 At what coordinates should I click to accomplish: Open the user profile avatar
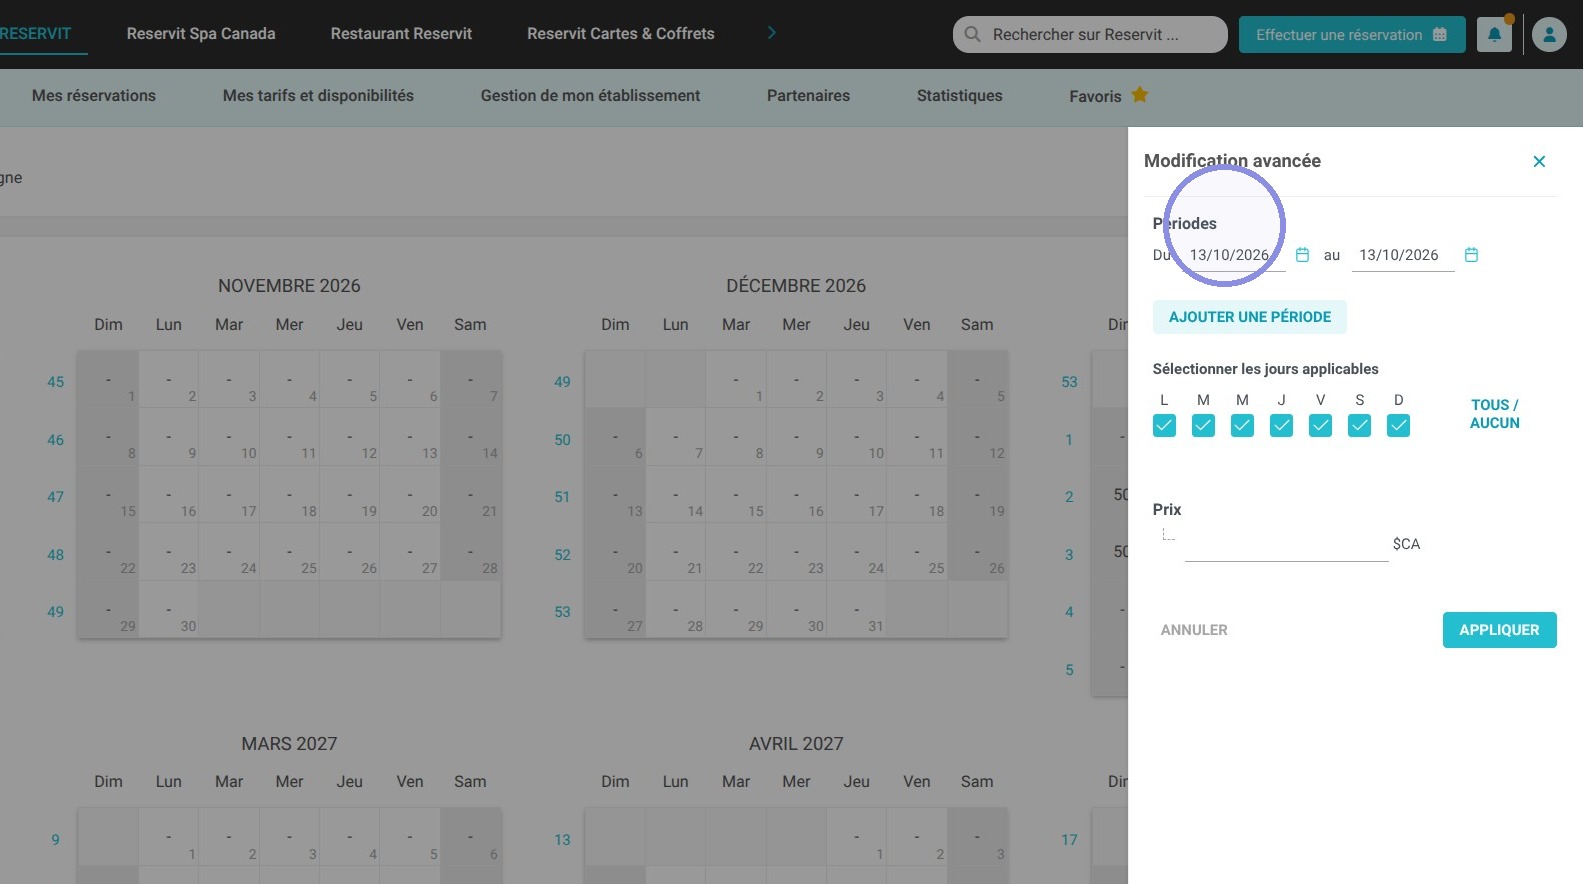[1549, 34]
